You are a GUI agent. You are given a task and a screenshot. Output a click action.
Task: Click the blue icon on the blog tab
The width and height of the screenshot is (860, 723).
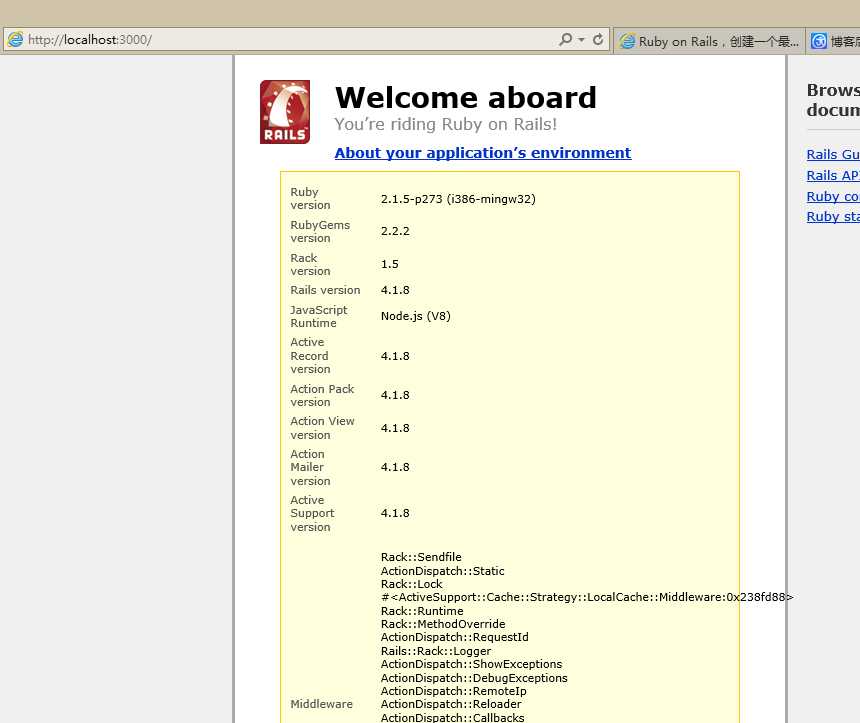[818, 41]
